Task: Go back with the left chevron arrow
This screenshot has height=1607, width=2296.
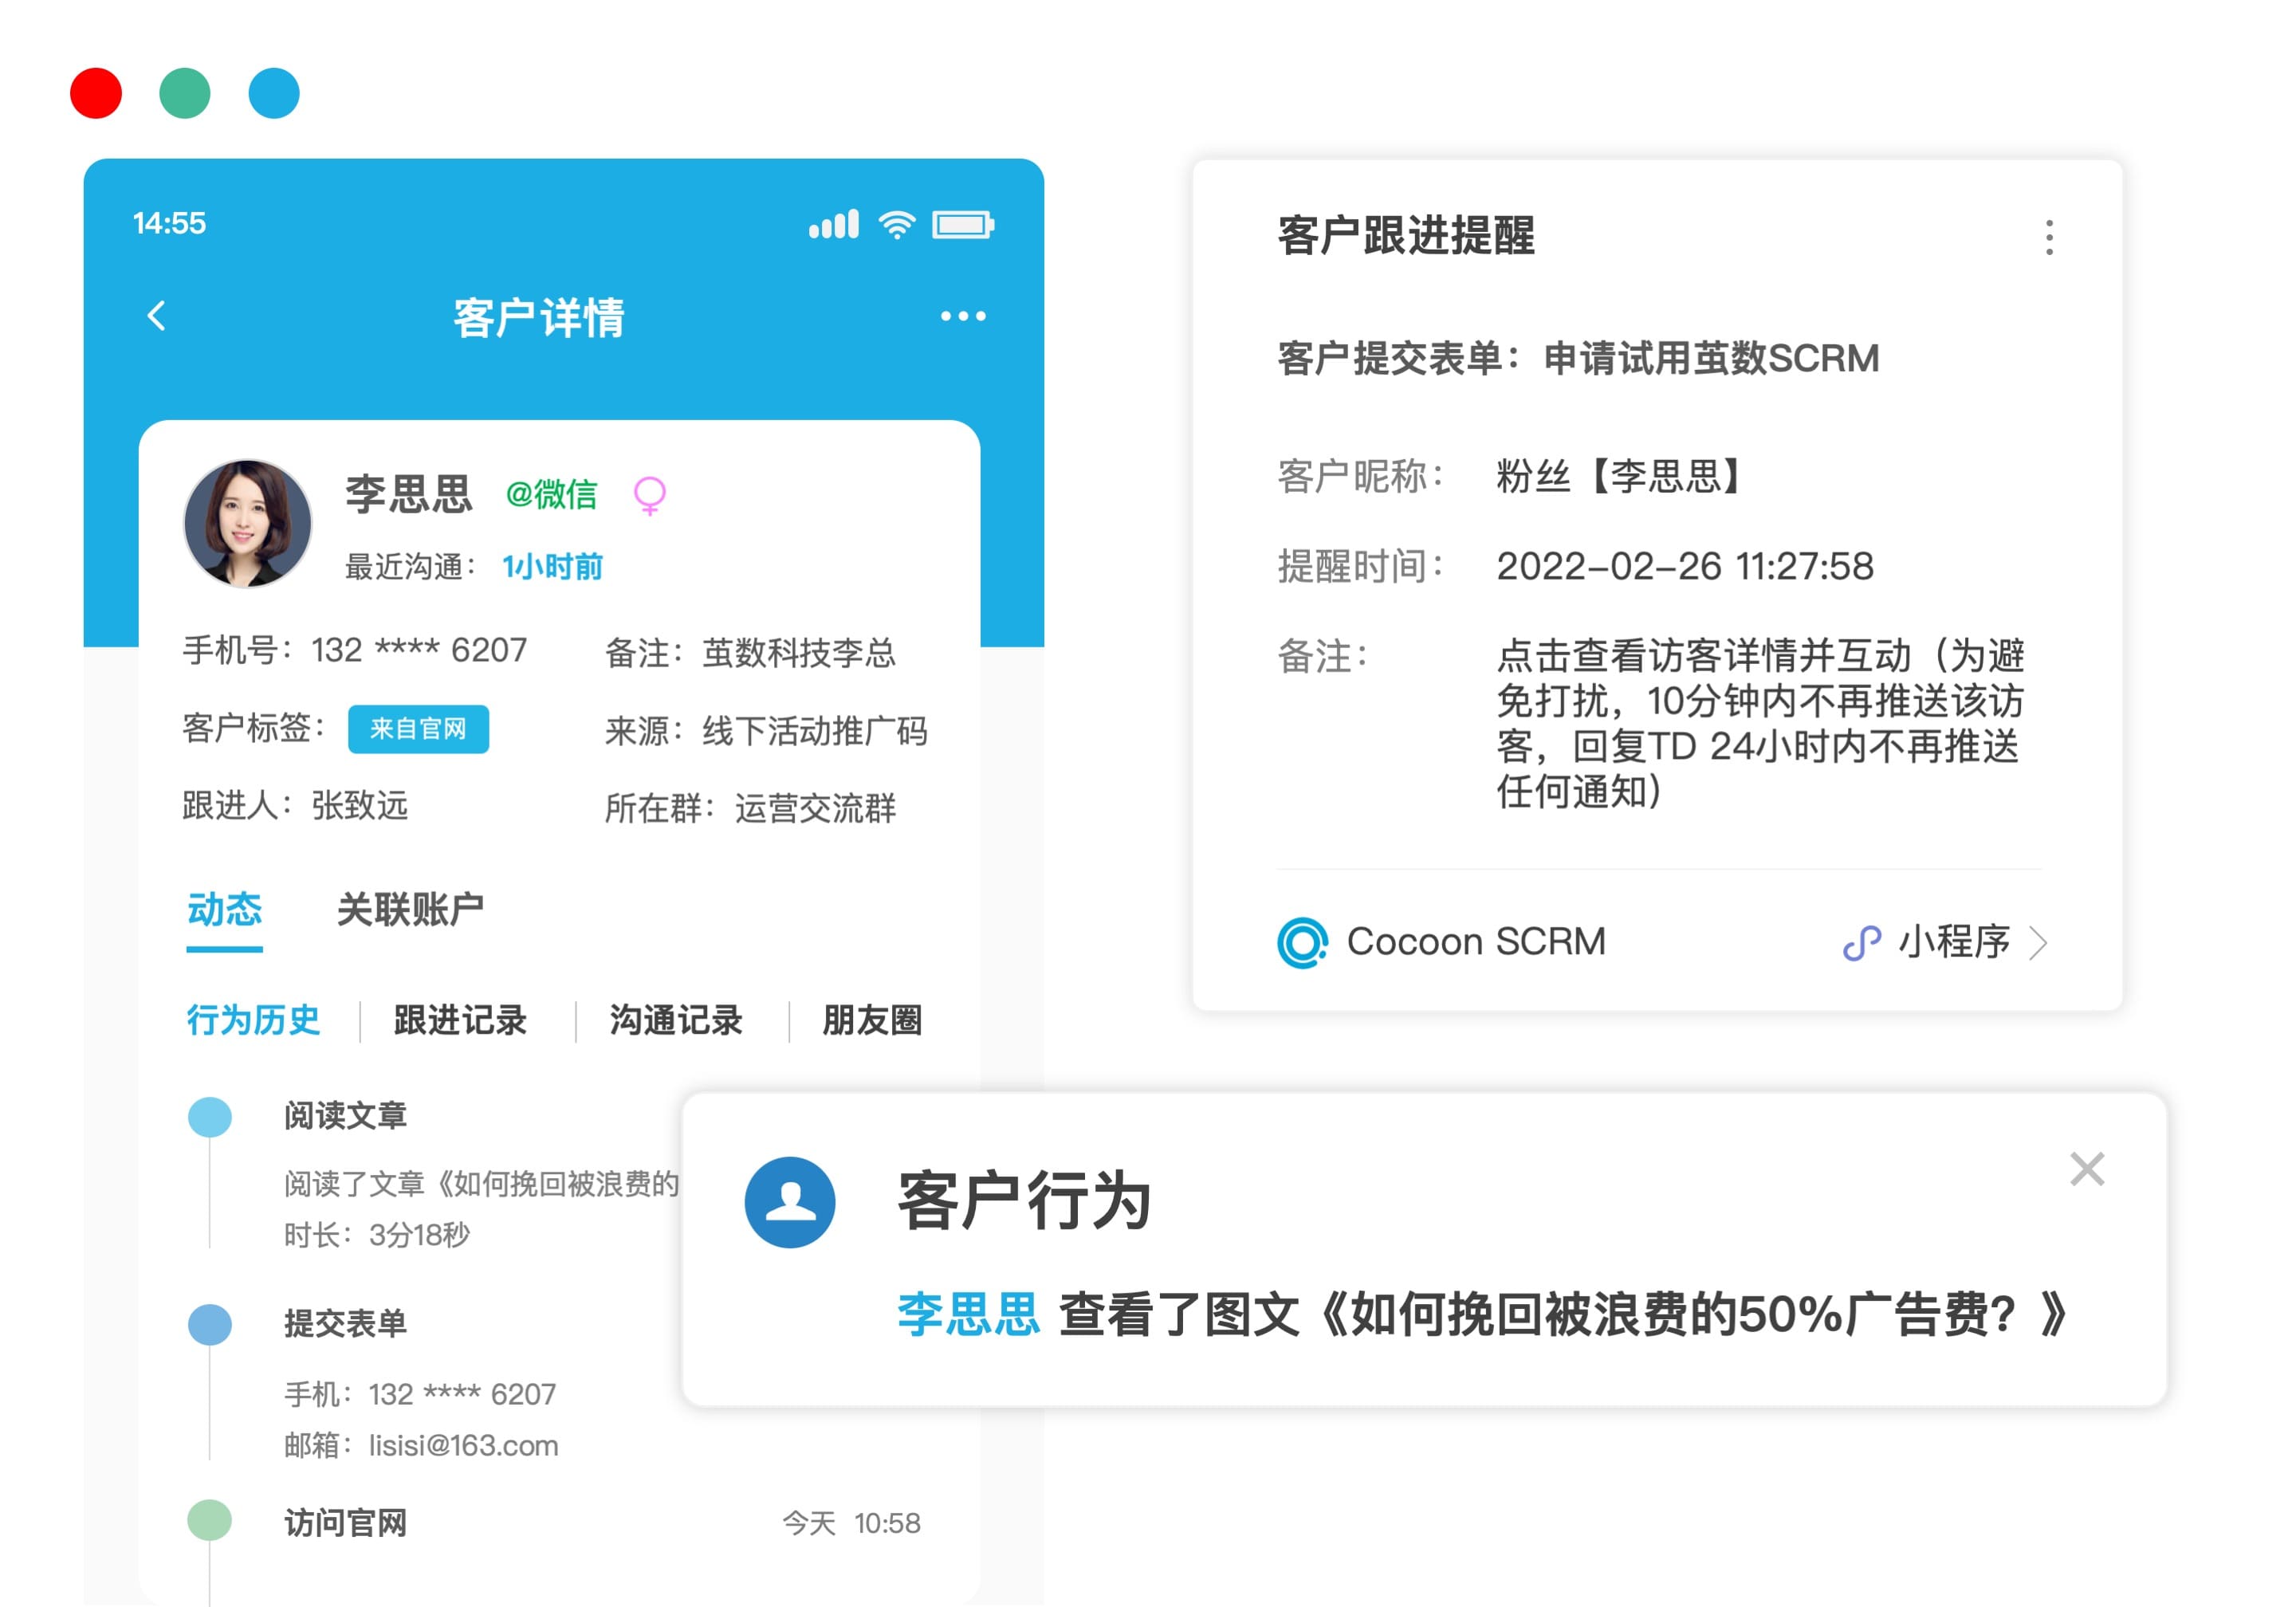Action: coord(156,316)
